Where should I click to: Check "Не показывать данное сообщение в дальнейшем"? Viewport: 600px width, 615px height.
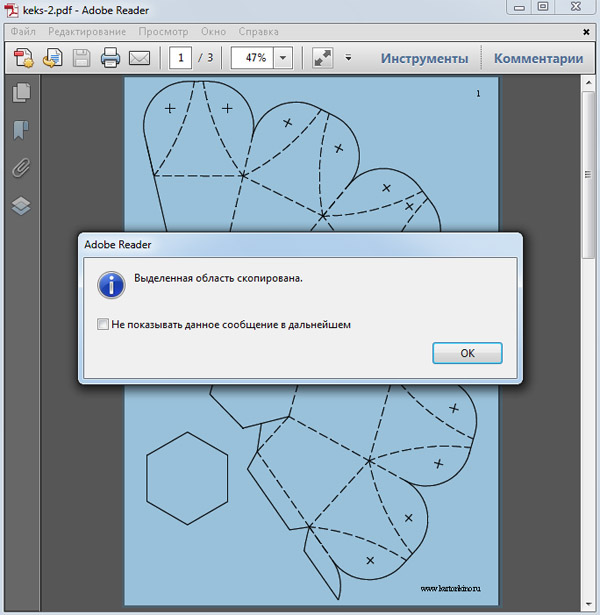tap(103, 324)
